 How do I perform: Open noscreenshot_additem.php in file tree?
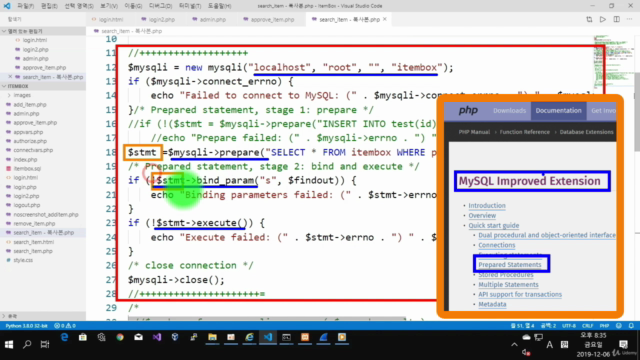[x=46, y=214]
